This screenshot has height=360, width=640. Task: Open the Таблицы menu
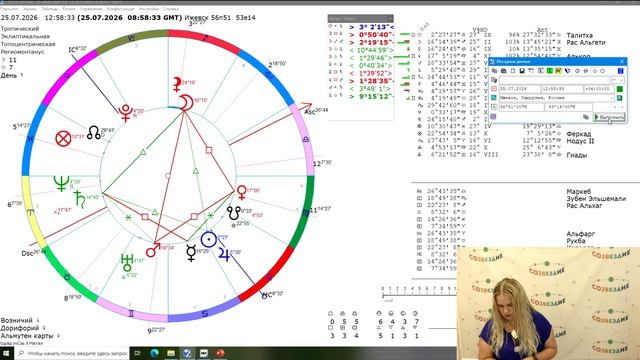49,9
